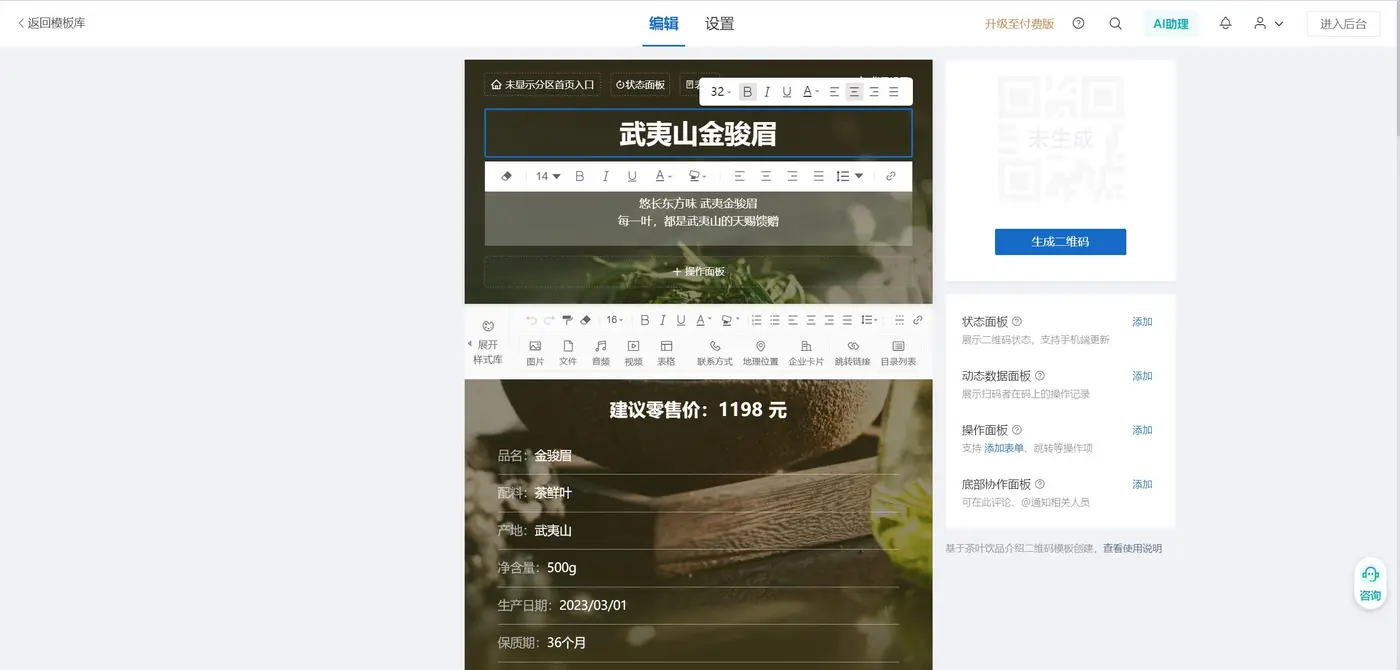Toggle underline in the size-32 floating toolbar

tap(787, 91)
